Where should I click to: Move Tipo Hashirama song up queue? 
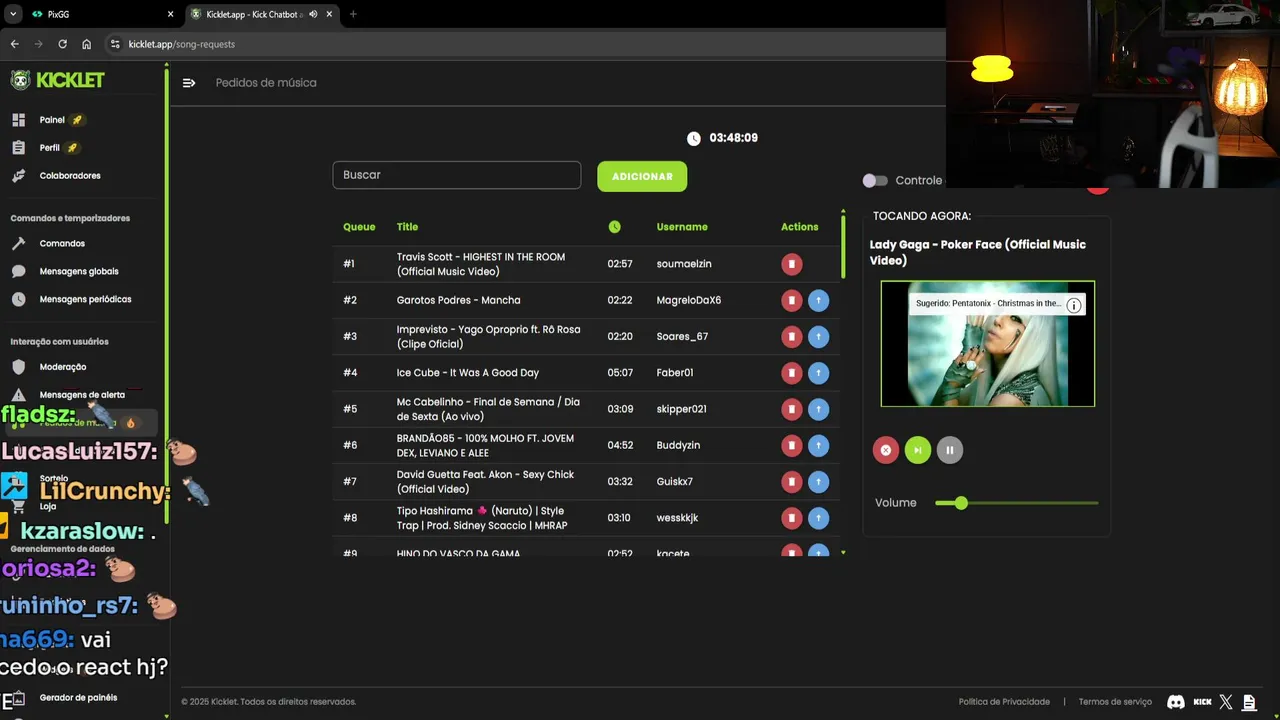pos(818,518)
